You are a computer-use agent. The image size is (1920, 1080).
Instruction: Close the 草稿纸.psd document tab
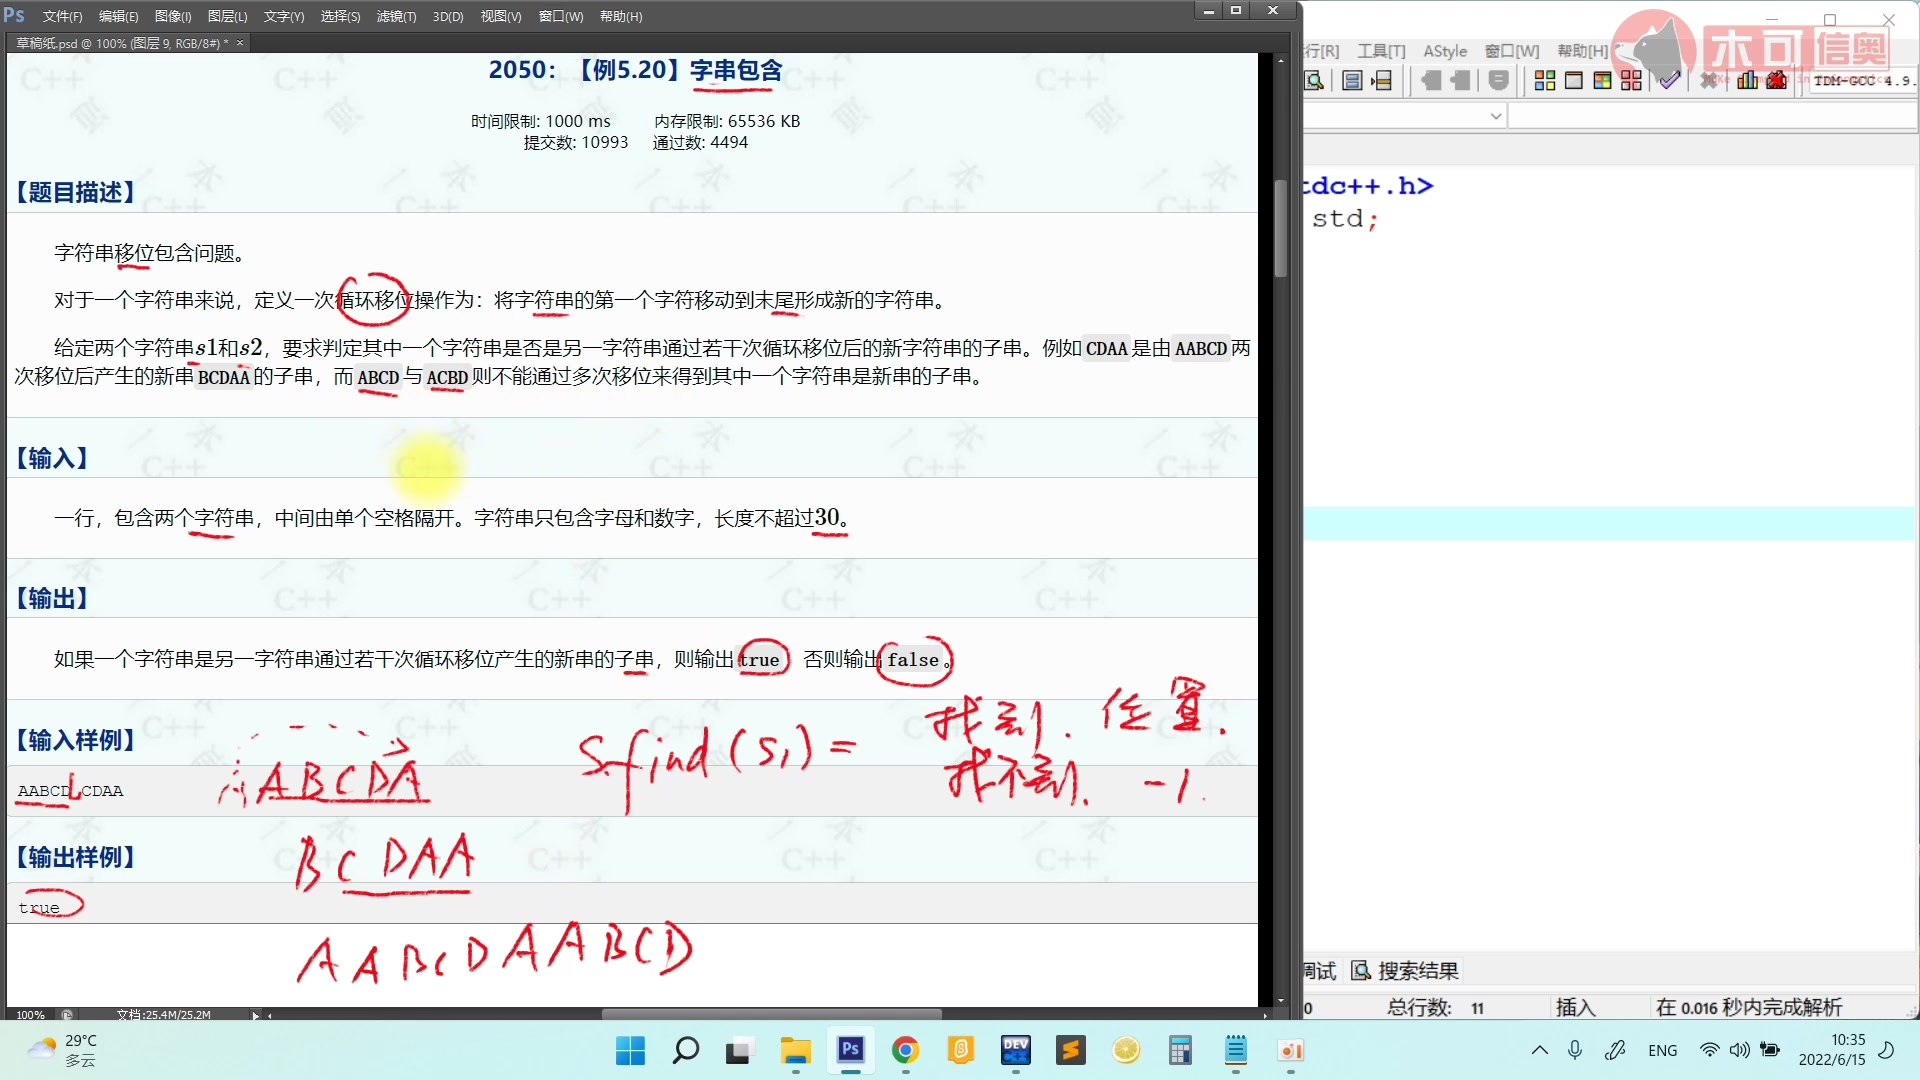pos(240,43)
